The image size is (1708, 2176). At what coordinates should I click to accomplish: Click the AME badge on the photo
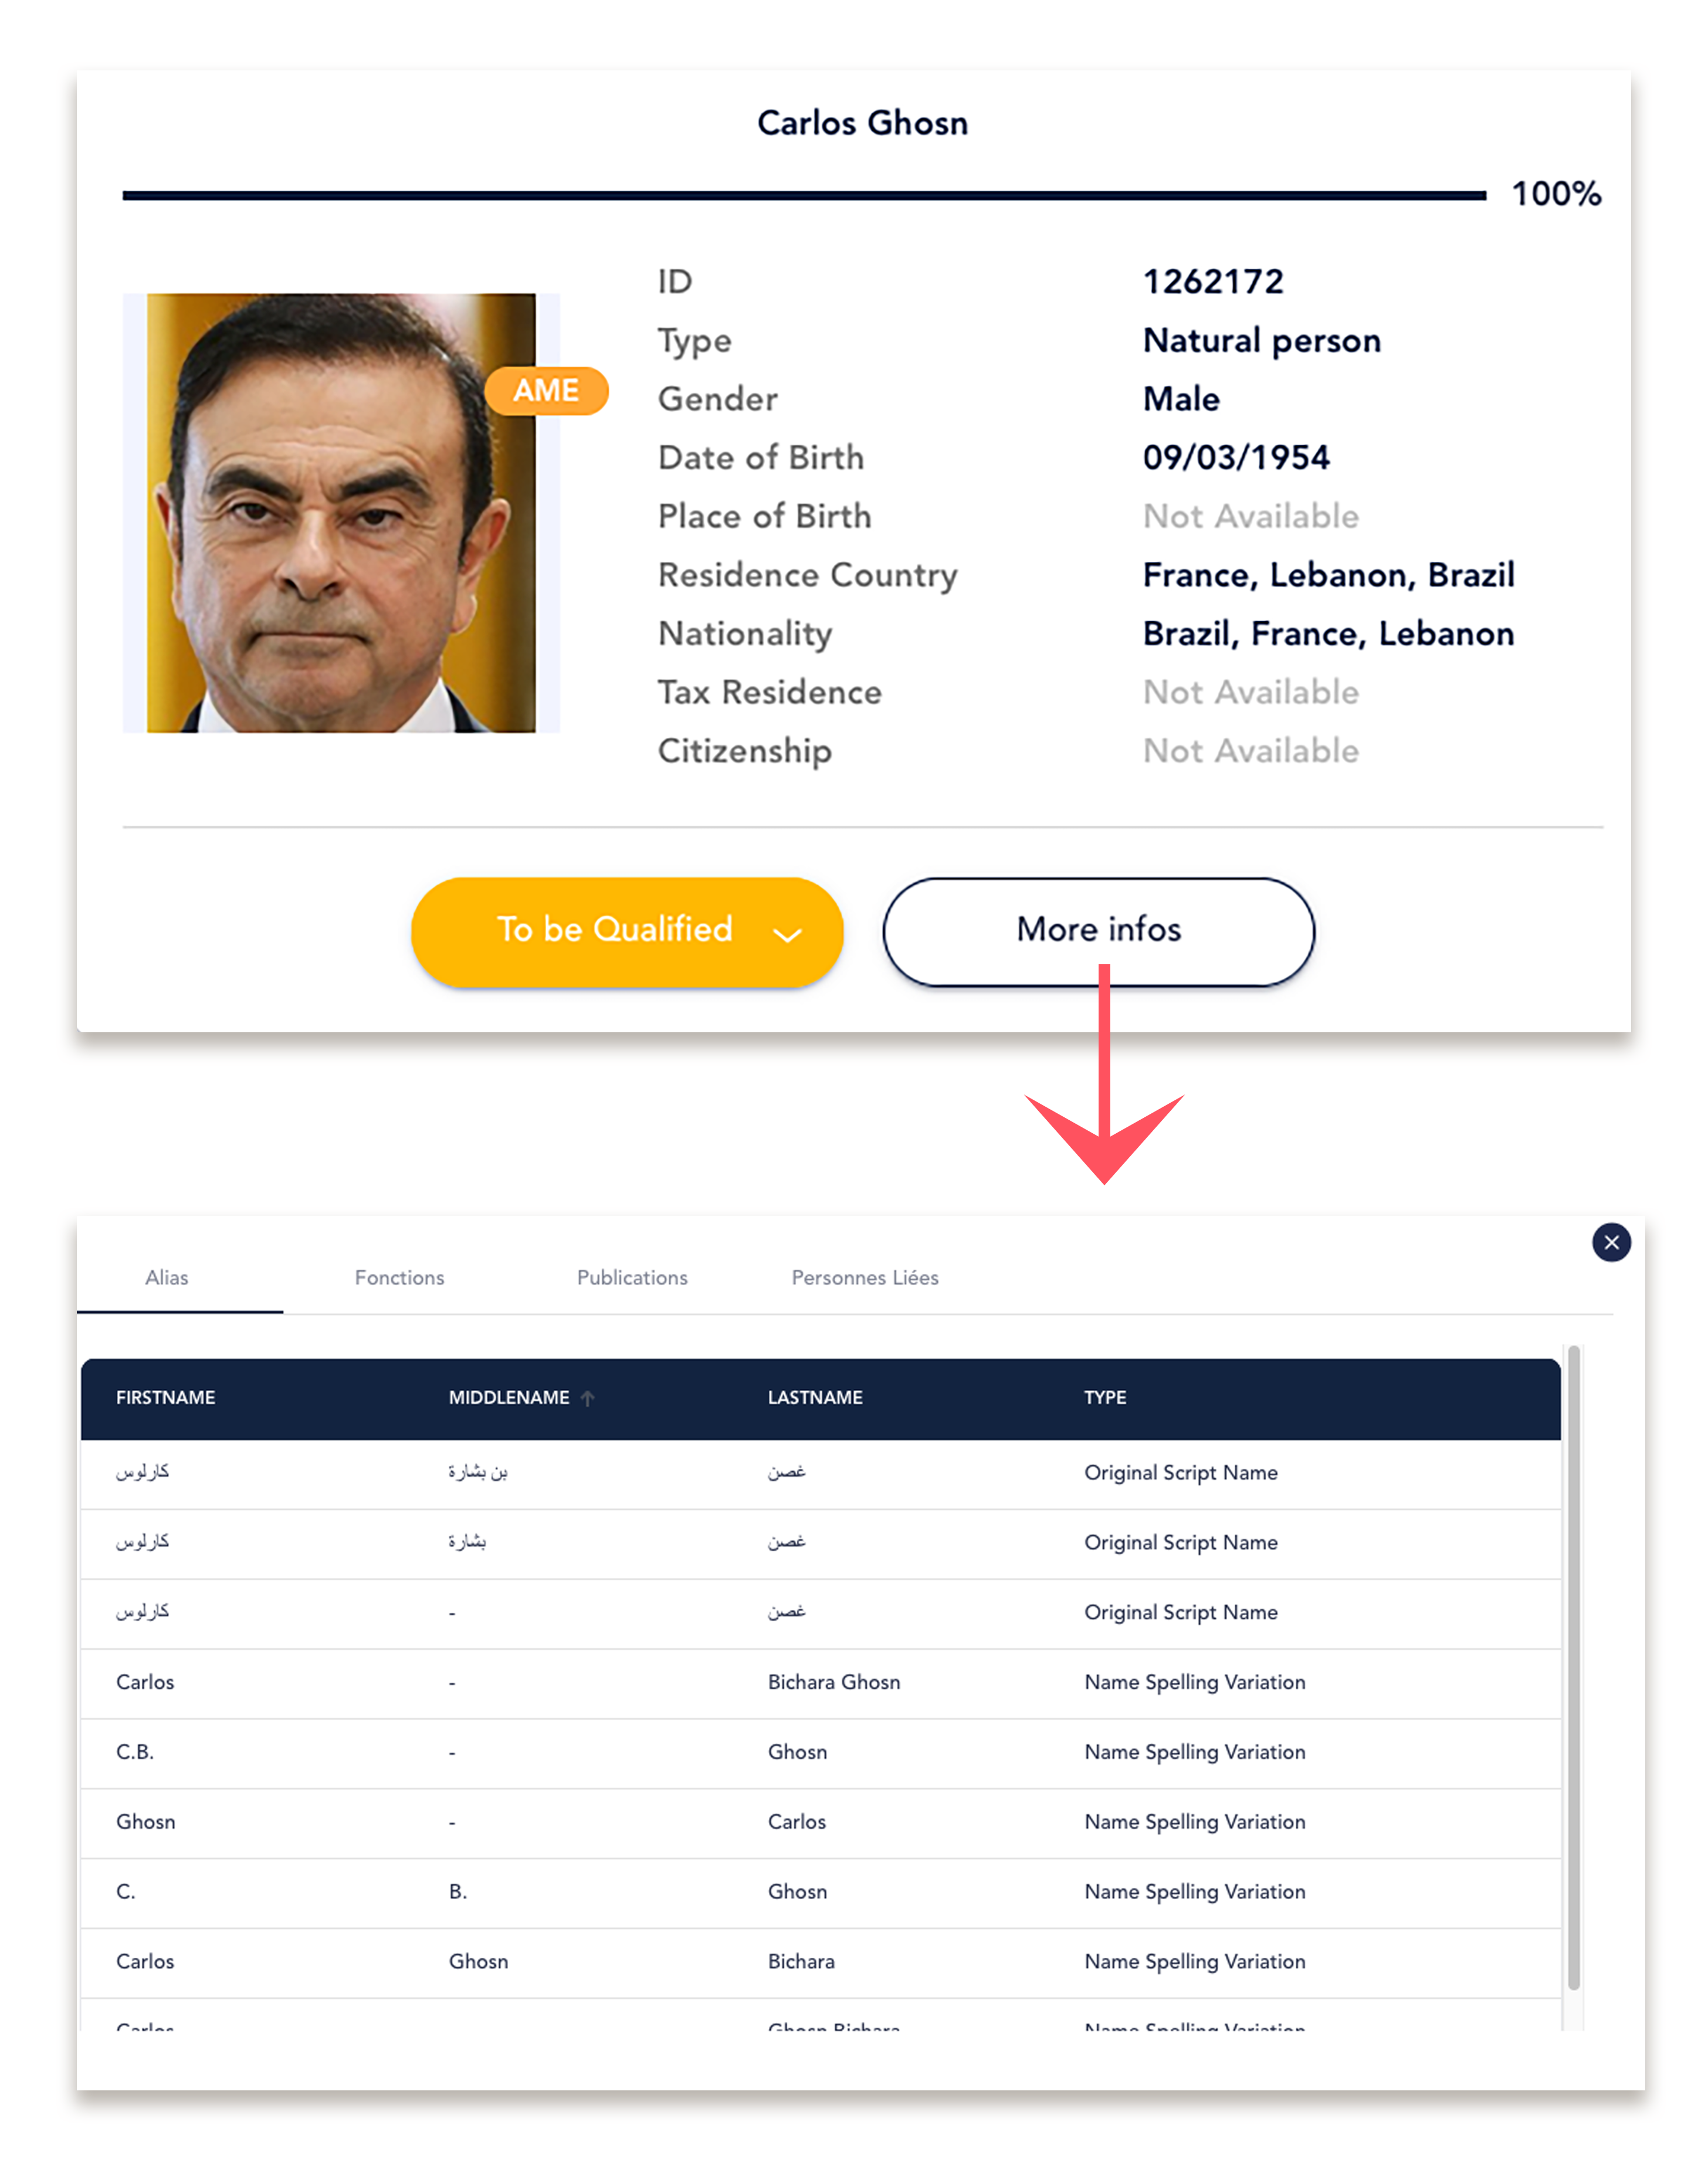pyautogui.click(x=546, y=390)
